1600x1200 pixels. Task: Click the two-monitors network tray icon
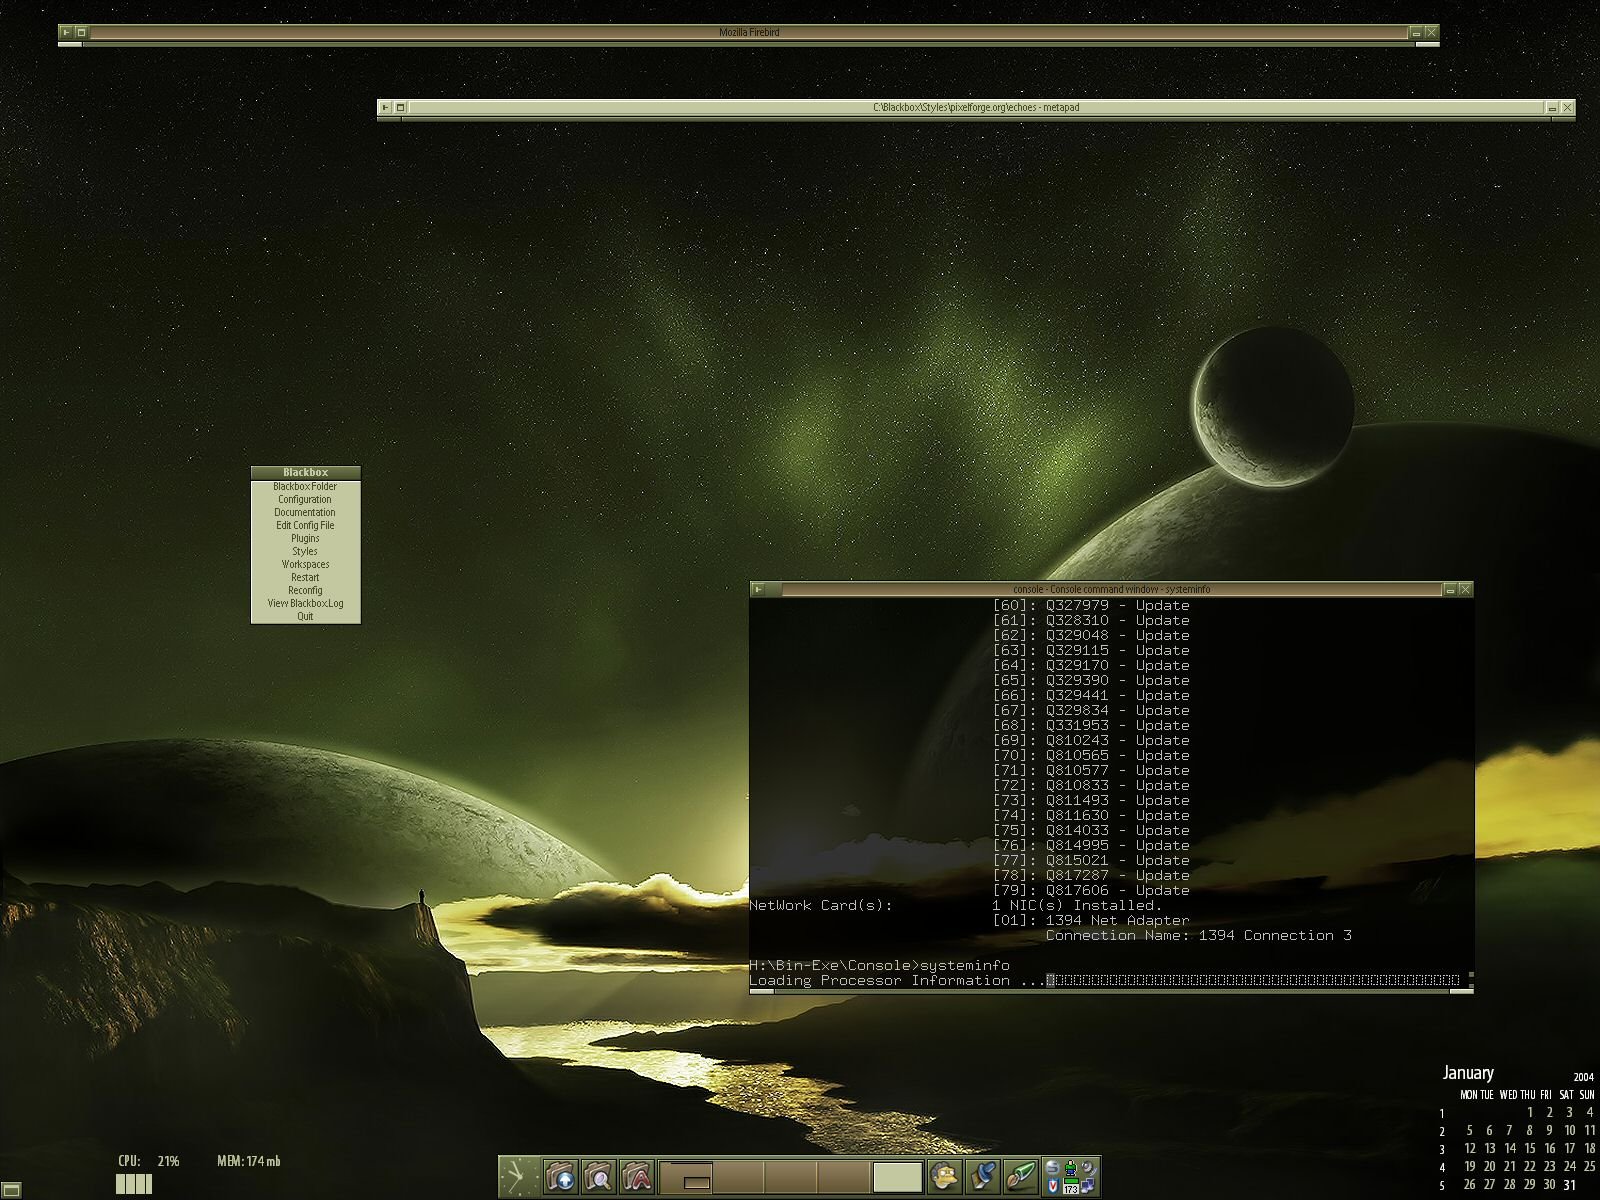click(1089, 1186)
